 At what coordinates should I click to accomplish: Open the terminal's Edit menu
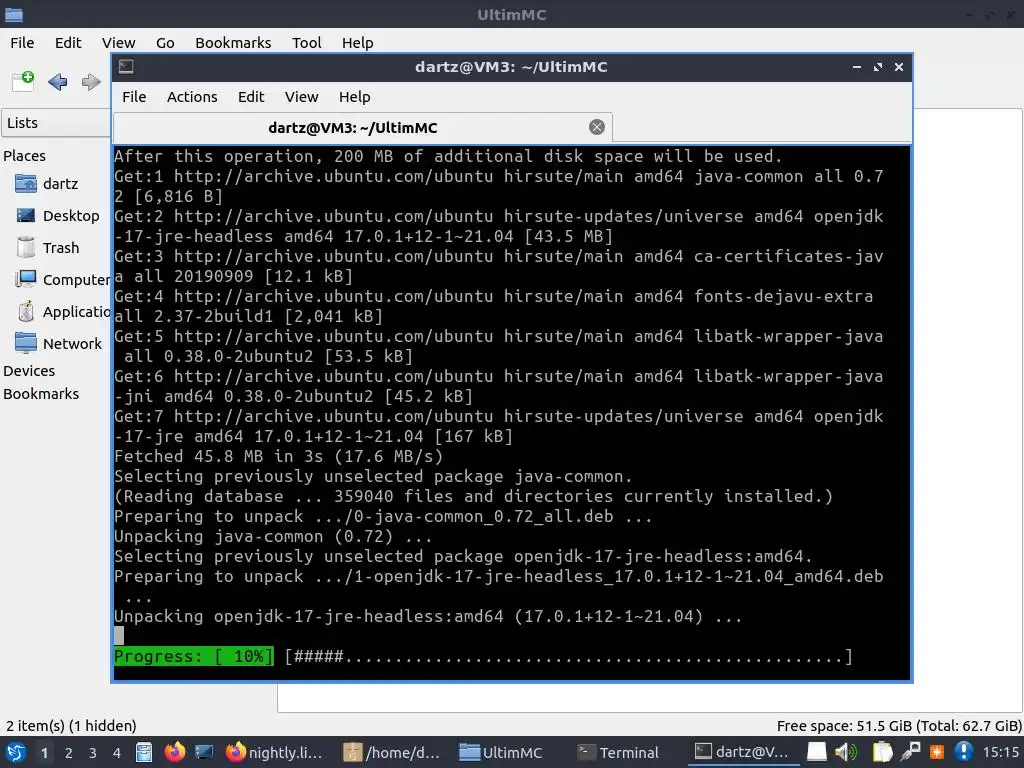point(251,97)
